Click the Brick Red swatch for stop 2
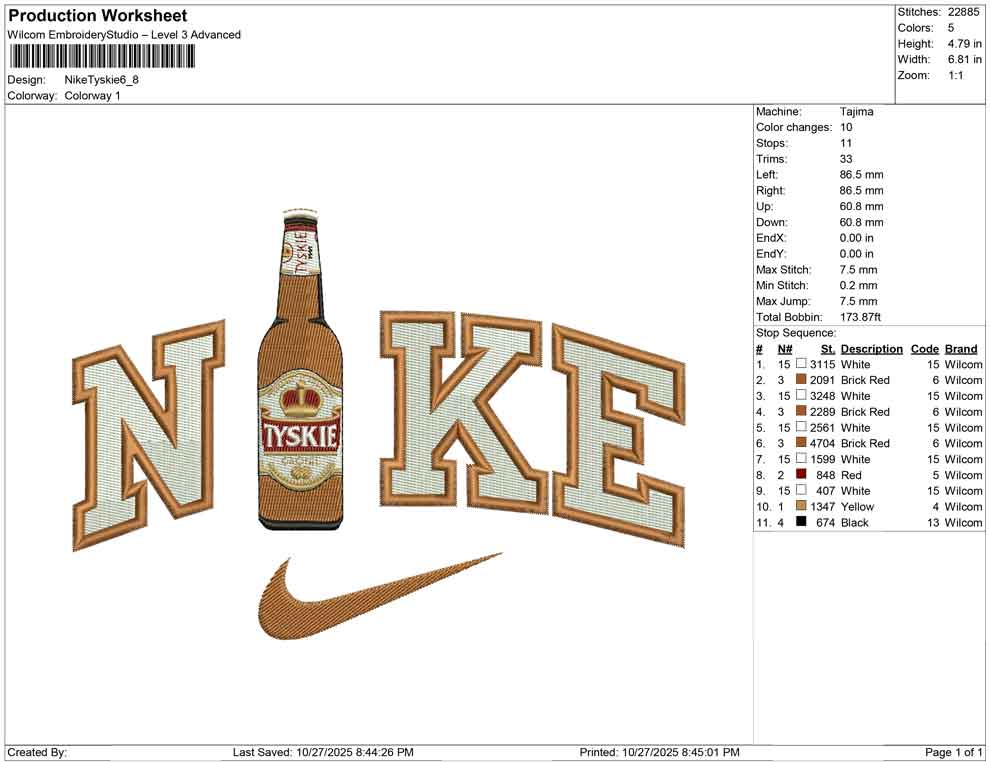 [801, 379]
